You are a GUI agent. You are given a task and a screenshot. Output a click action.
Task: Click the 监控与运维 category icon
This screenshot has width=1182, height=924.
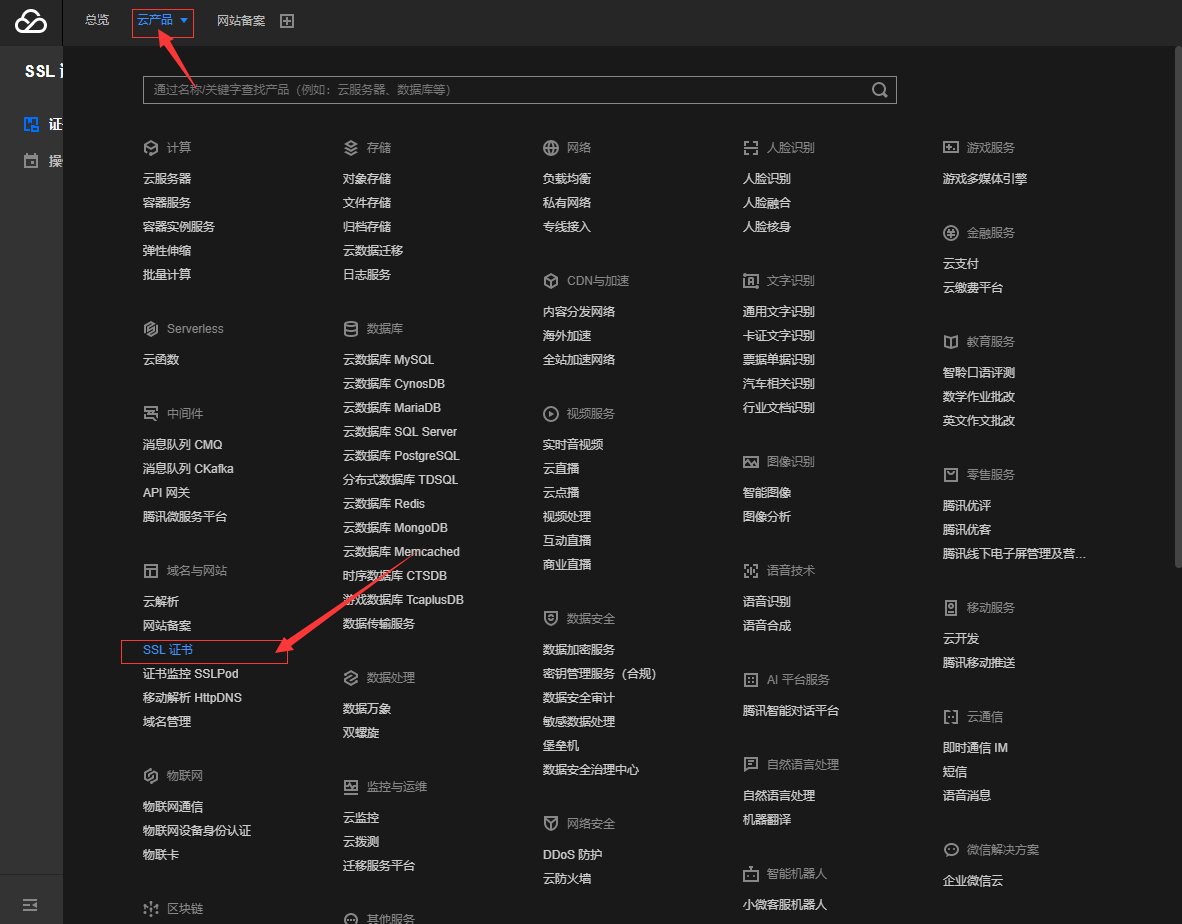[x=351, y=787]
